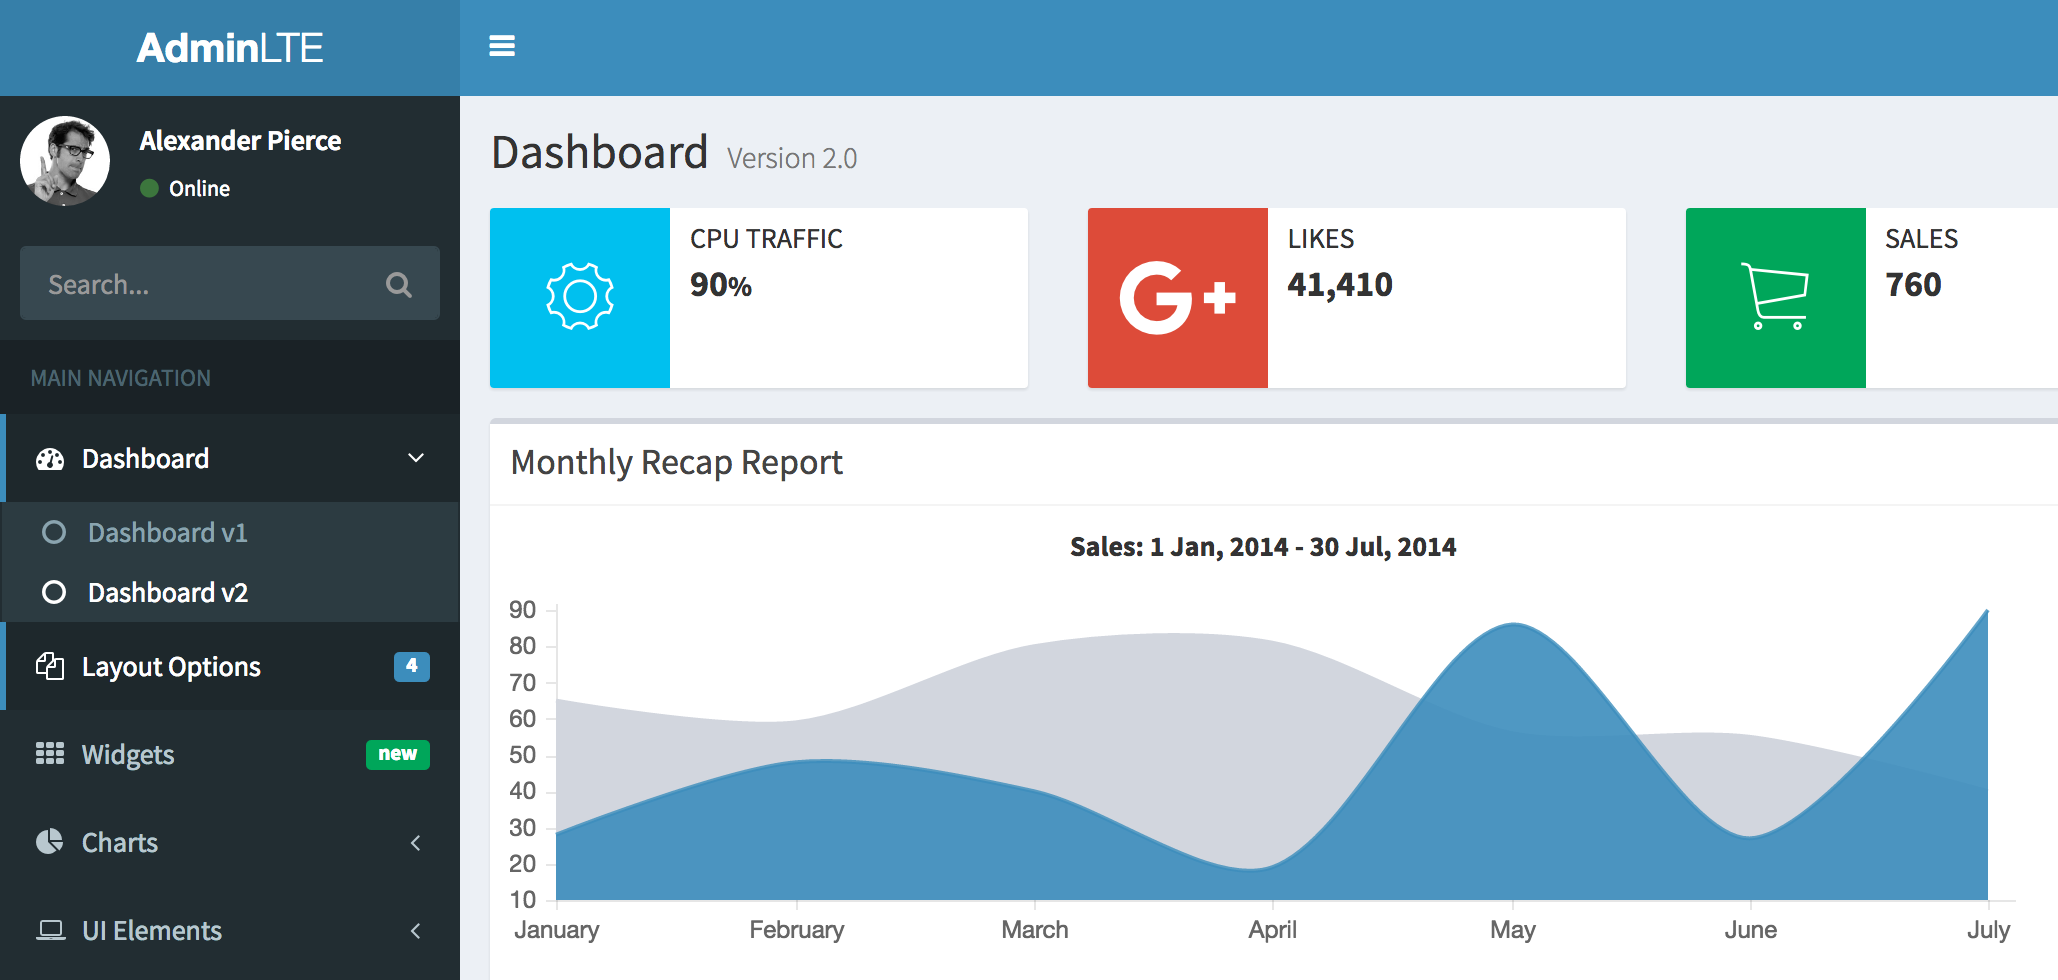Click the blue 4 badge on Layout Options

412,666
